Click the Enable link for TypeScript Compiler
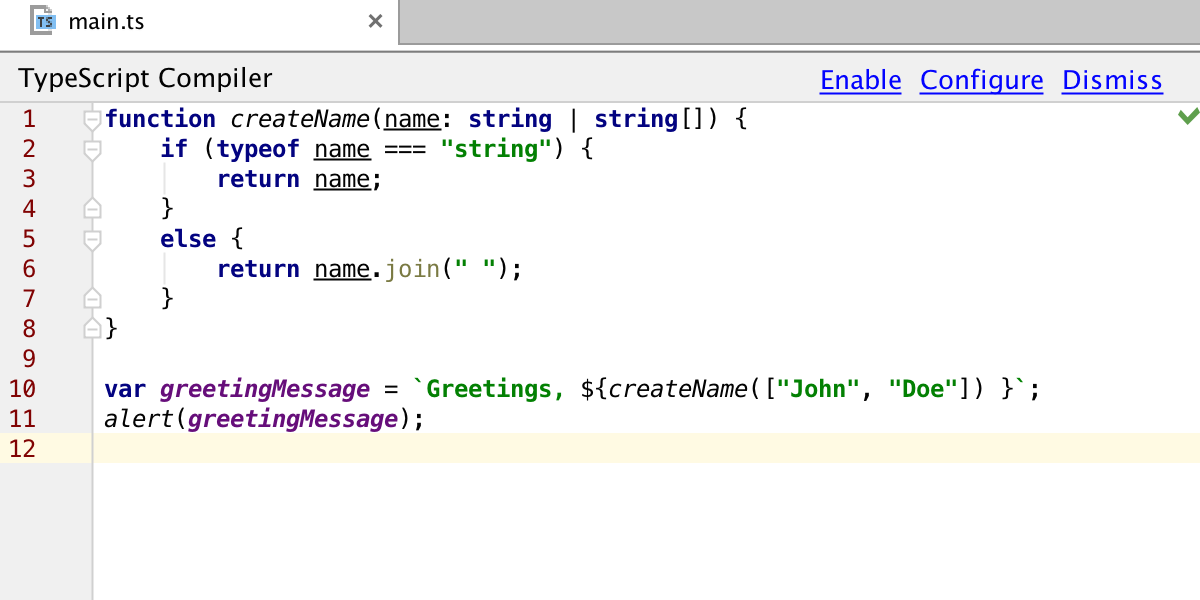The width and height of the screenshot is (1200, 600). tap(861, 80)
